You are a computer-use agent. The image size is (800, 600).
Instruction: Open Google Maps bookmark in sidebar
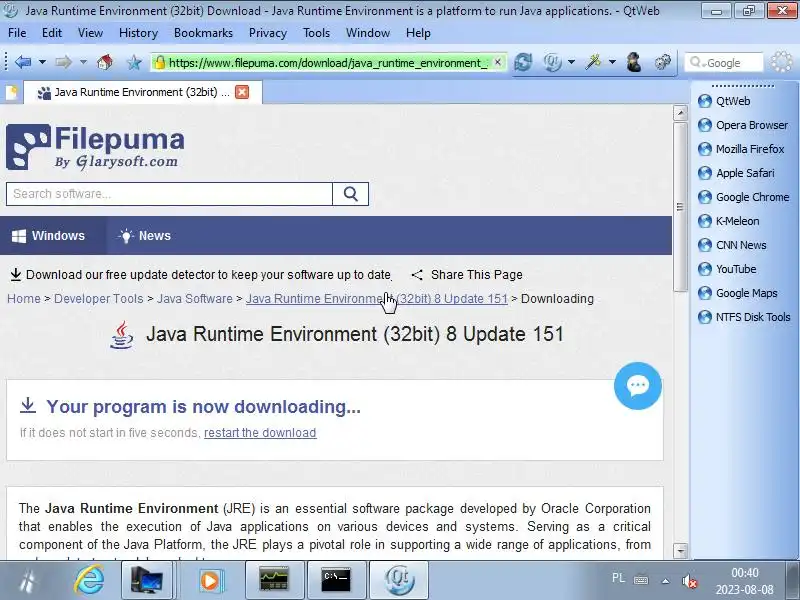pyautogui.click(x=738, y=293)
